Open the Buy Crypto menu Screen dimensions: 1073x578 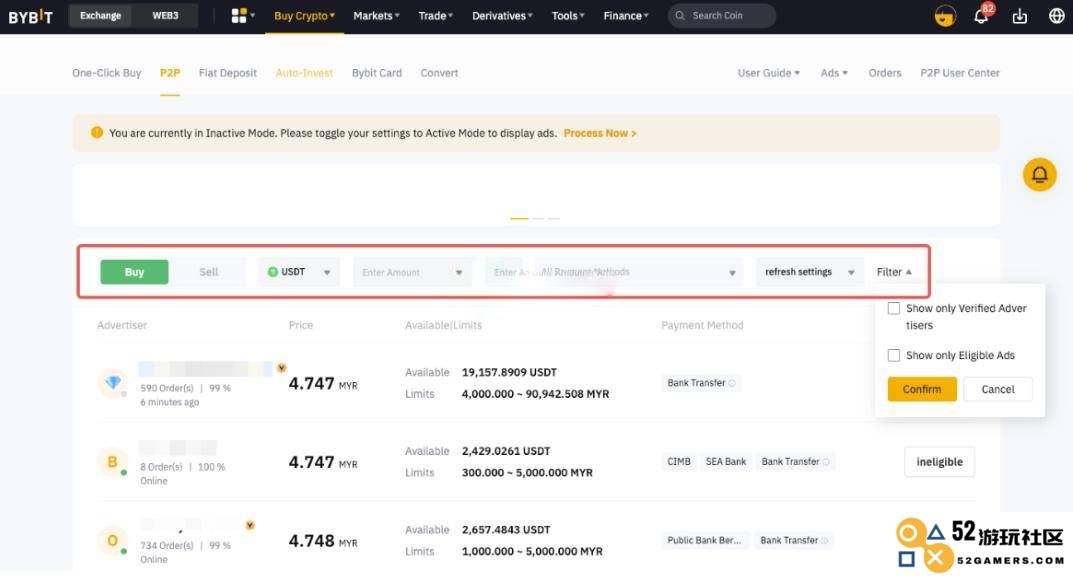(x=305, y=16)
